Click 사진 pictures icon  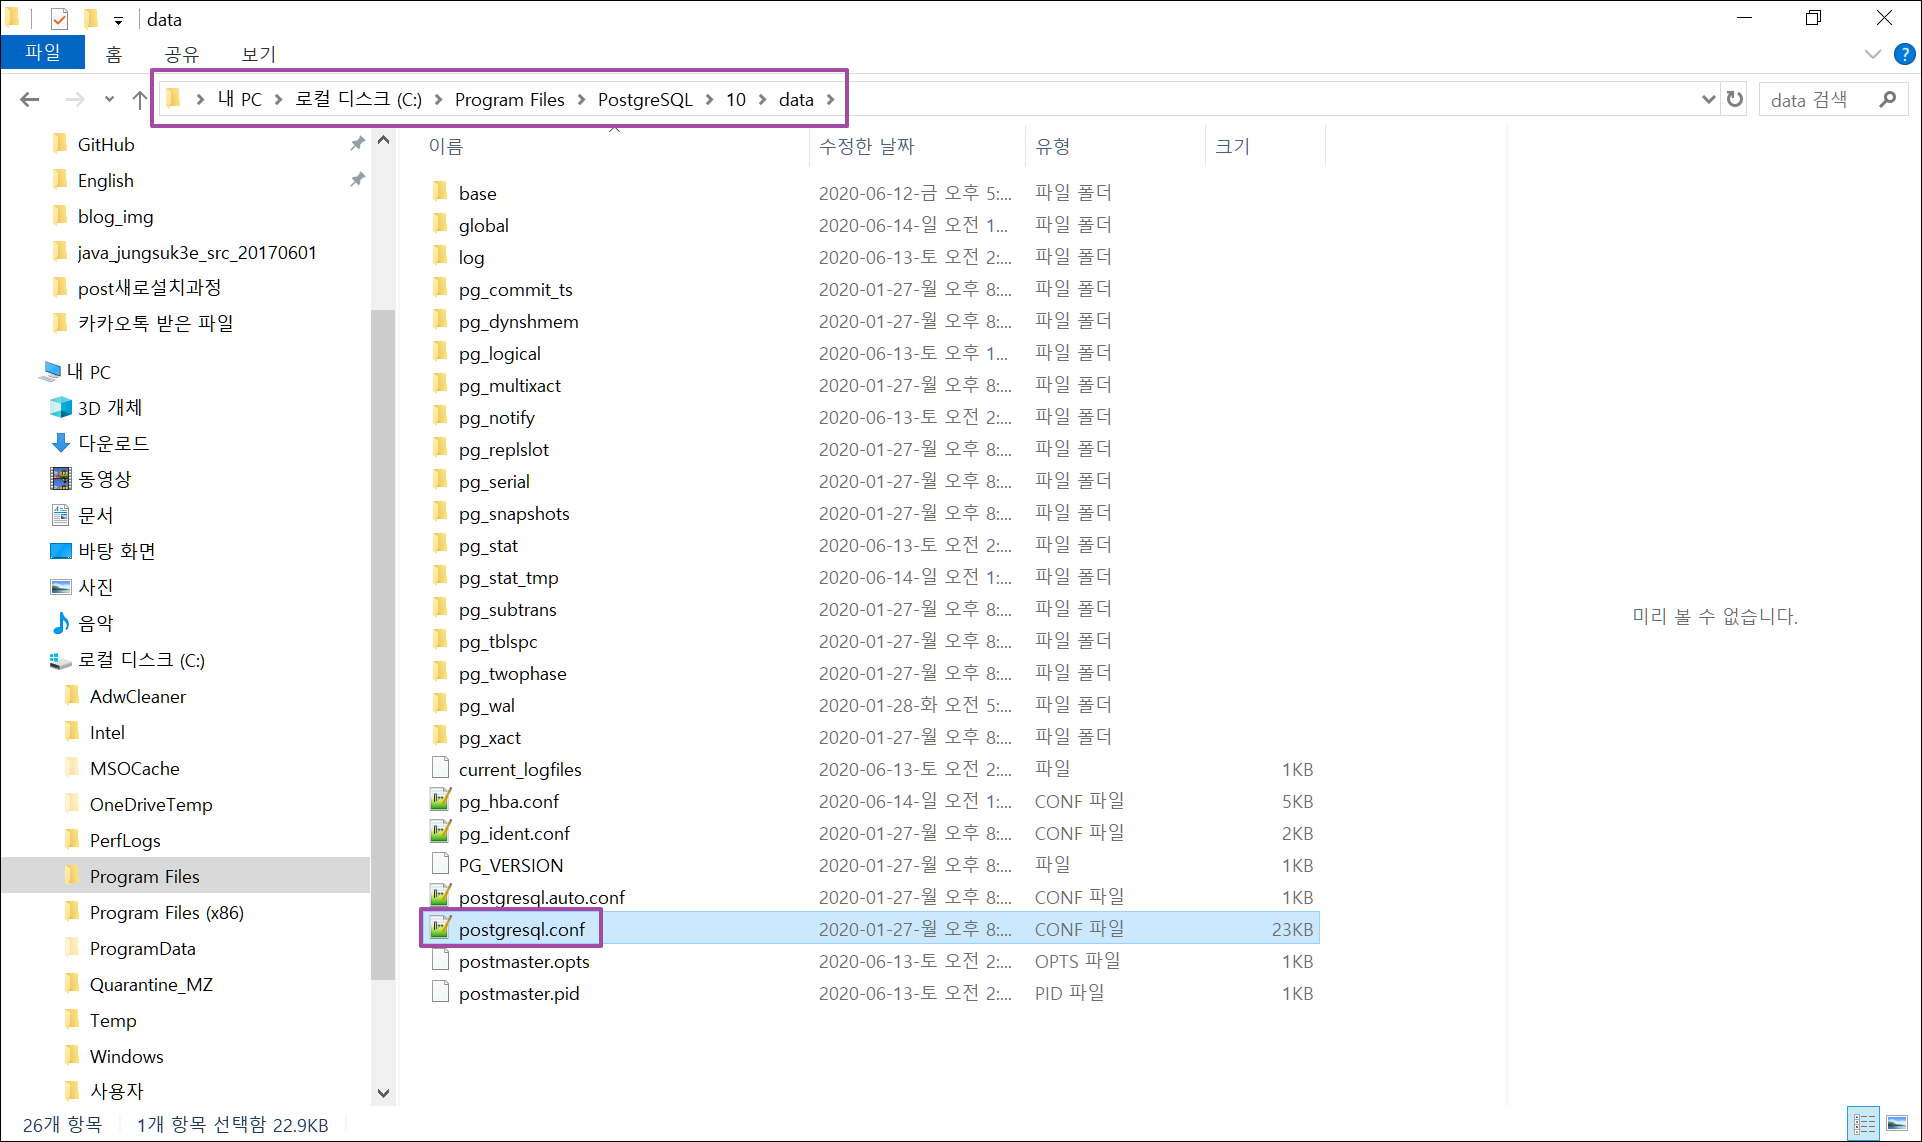[x=61, y=587]
